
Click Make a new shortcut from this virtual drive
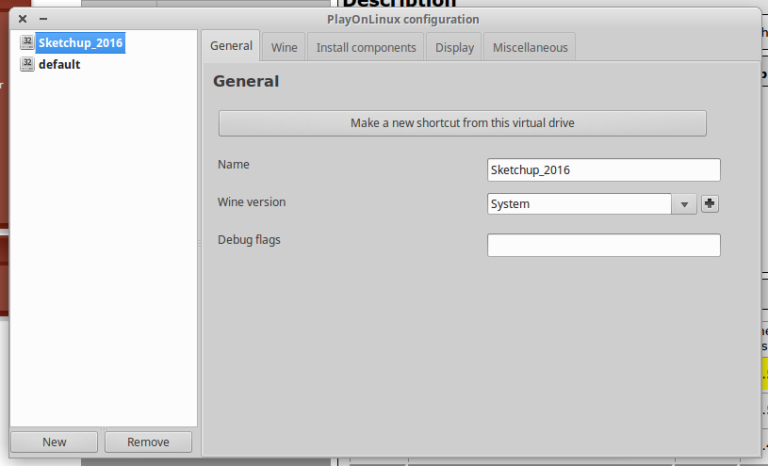462,123
